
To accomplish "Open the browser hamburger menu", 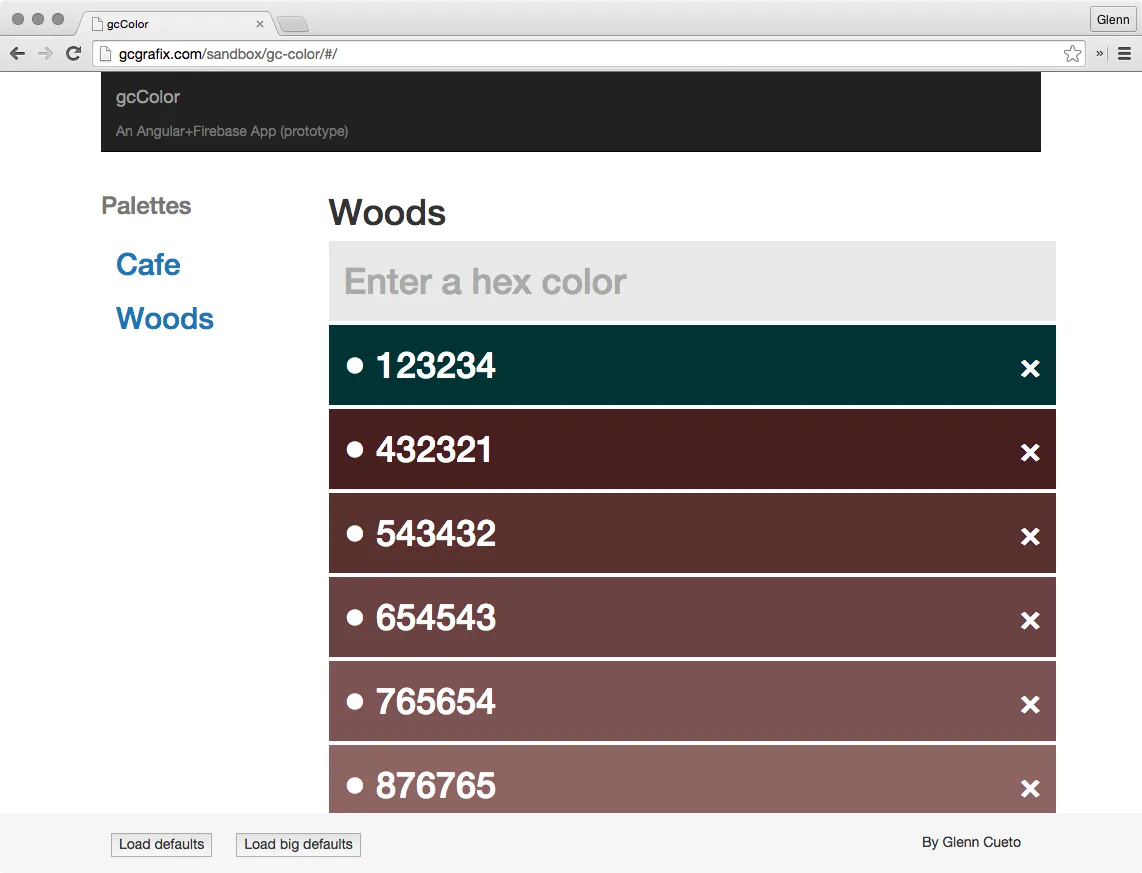I will [x=1124, y=53].
